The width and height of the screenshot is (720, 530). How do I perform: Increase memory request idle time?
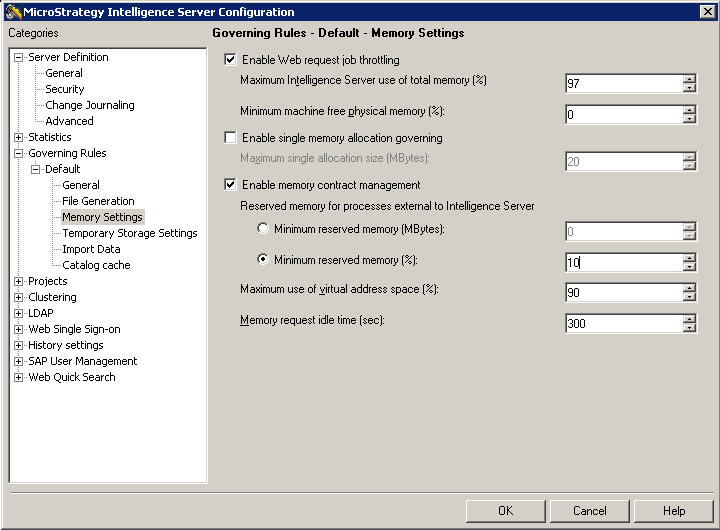(689, 319)
